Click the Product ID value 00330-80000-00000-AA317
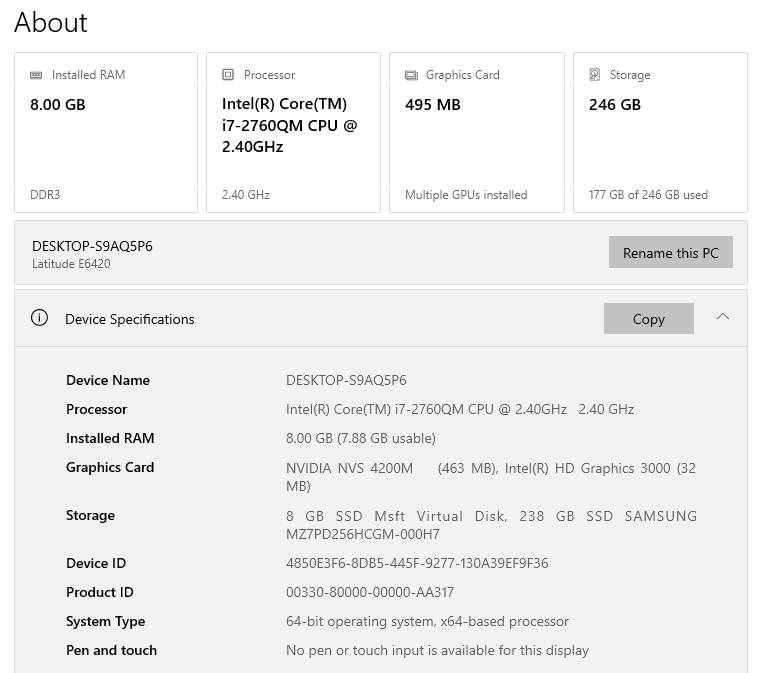Image resolution: width=757 pixels, height=673 pixels. (370, 592)
